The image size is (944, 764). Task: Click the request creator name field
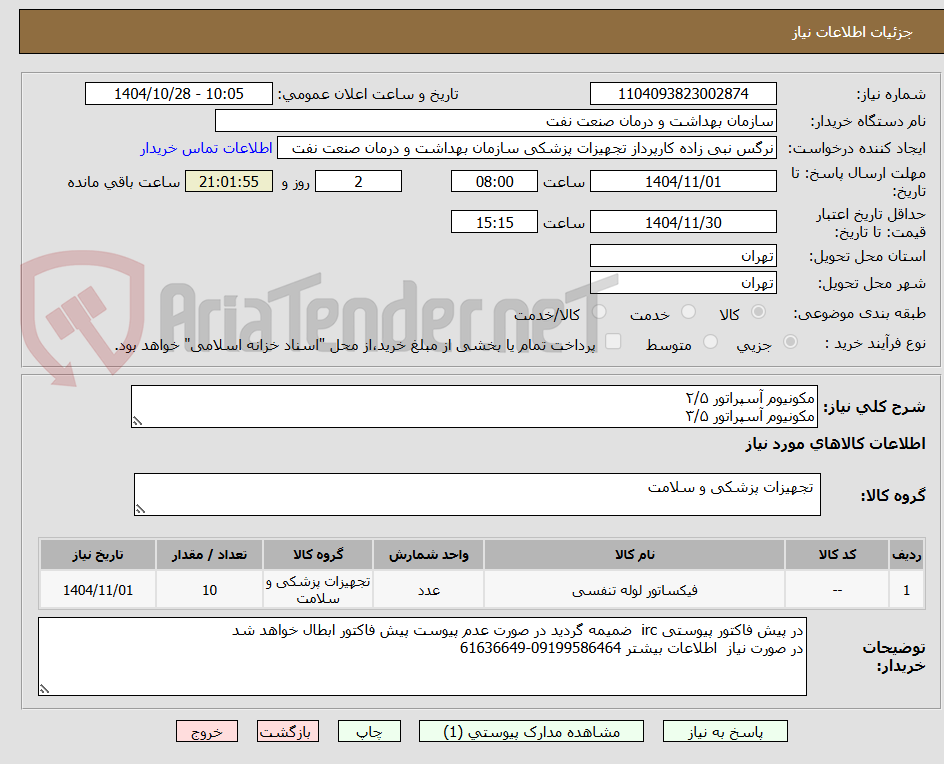point(527,148)
